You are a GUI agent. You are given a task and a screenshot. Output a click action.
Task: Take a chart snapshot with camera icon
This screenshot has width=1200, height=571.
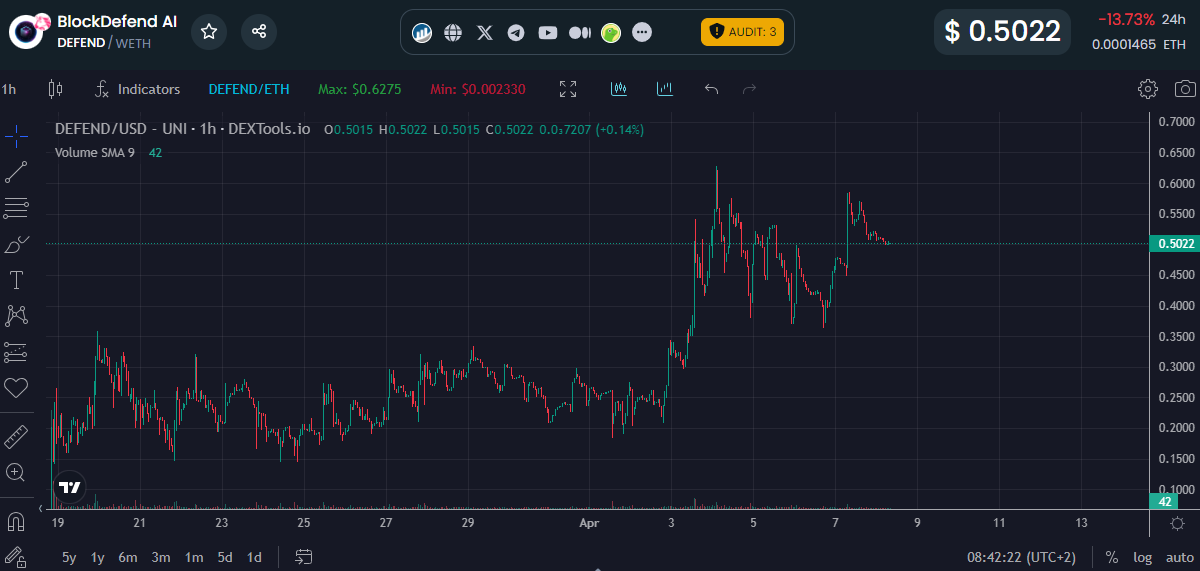coord(1185,89)
